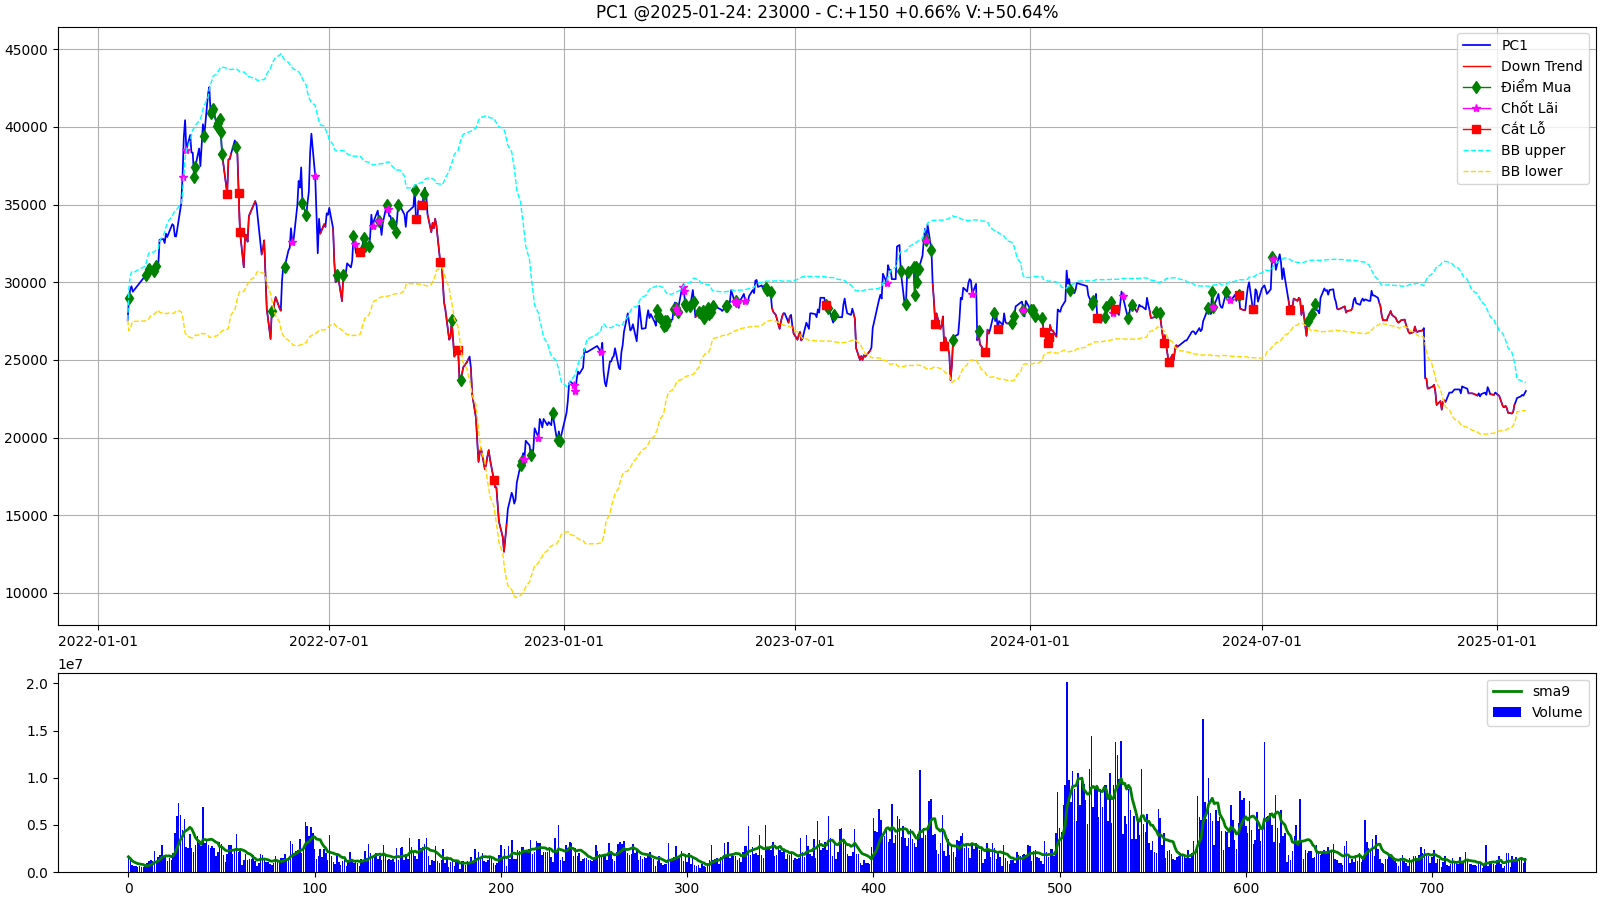Click the 2.0 volume axis label
The image size is (1600, 900).
click(x=37, y=684)
